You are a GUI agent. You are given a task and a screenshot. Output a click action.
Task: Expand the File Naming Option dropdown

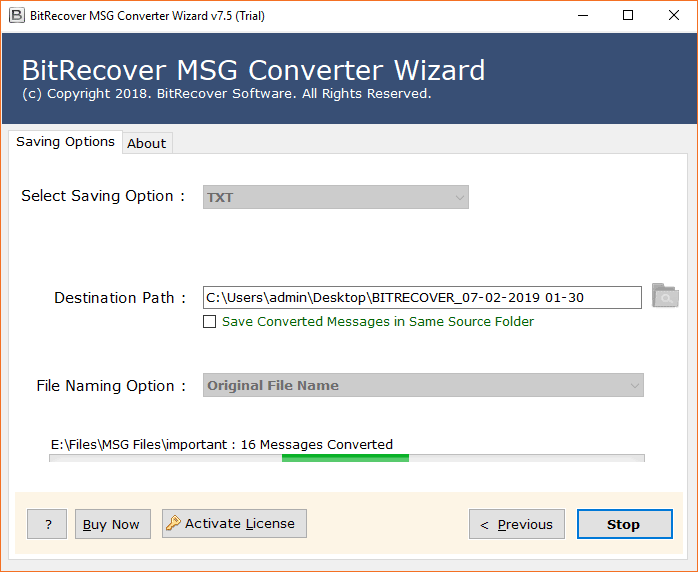pos(423,385)
